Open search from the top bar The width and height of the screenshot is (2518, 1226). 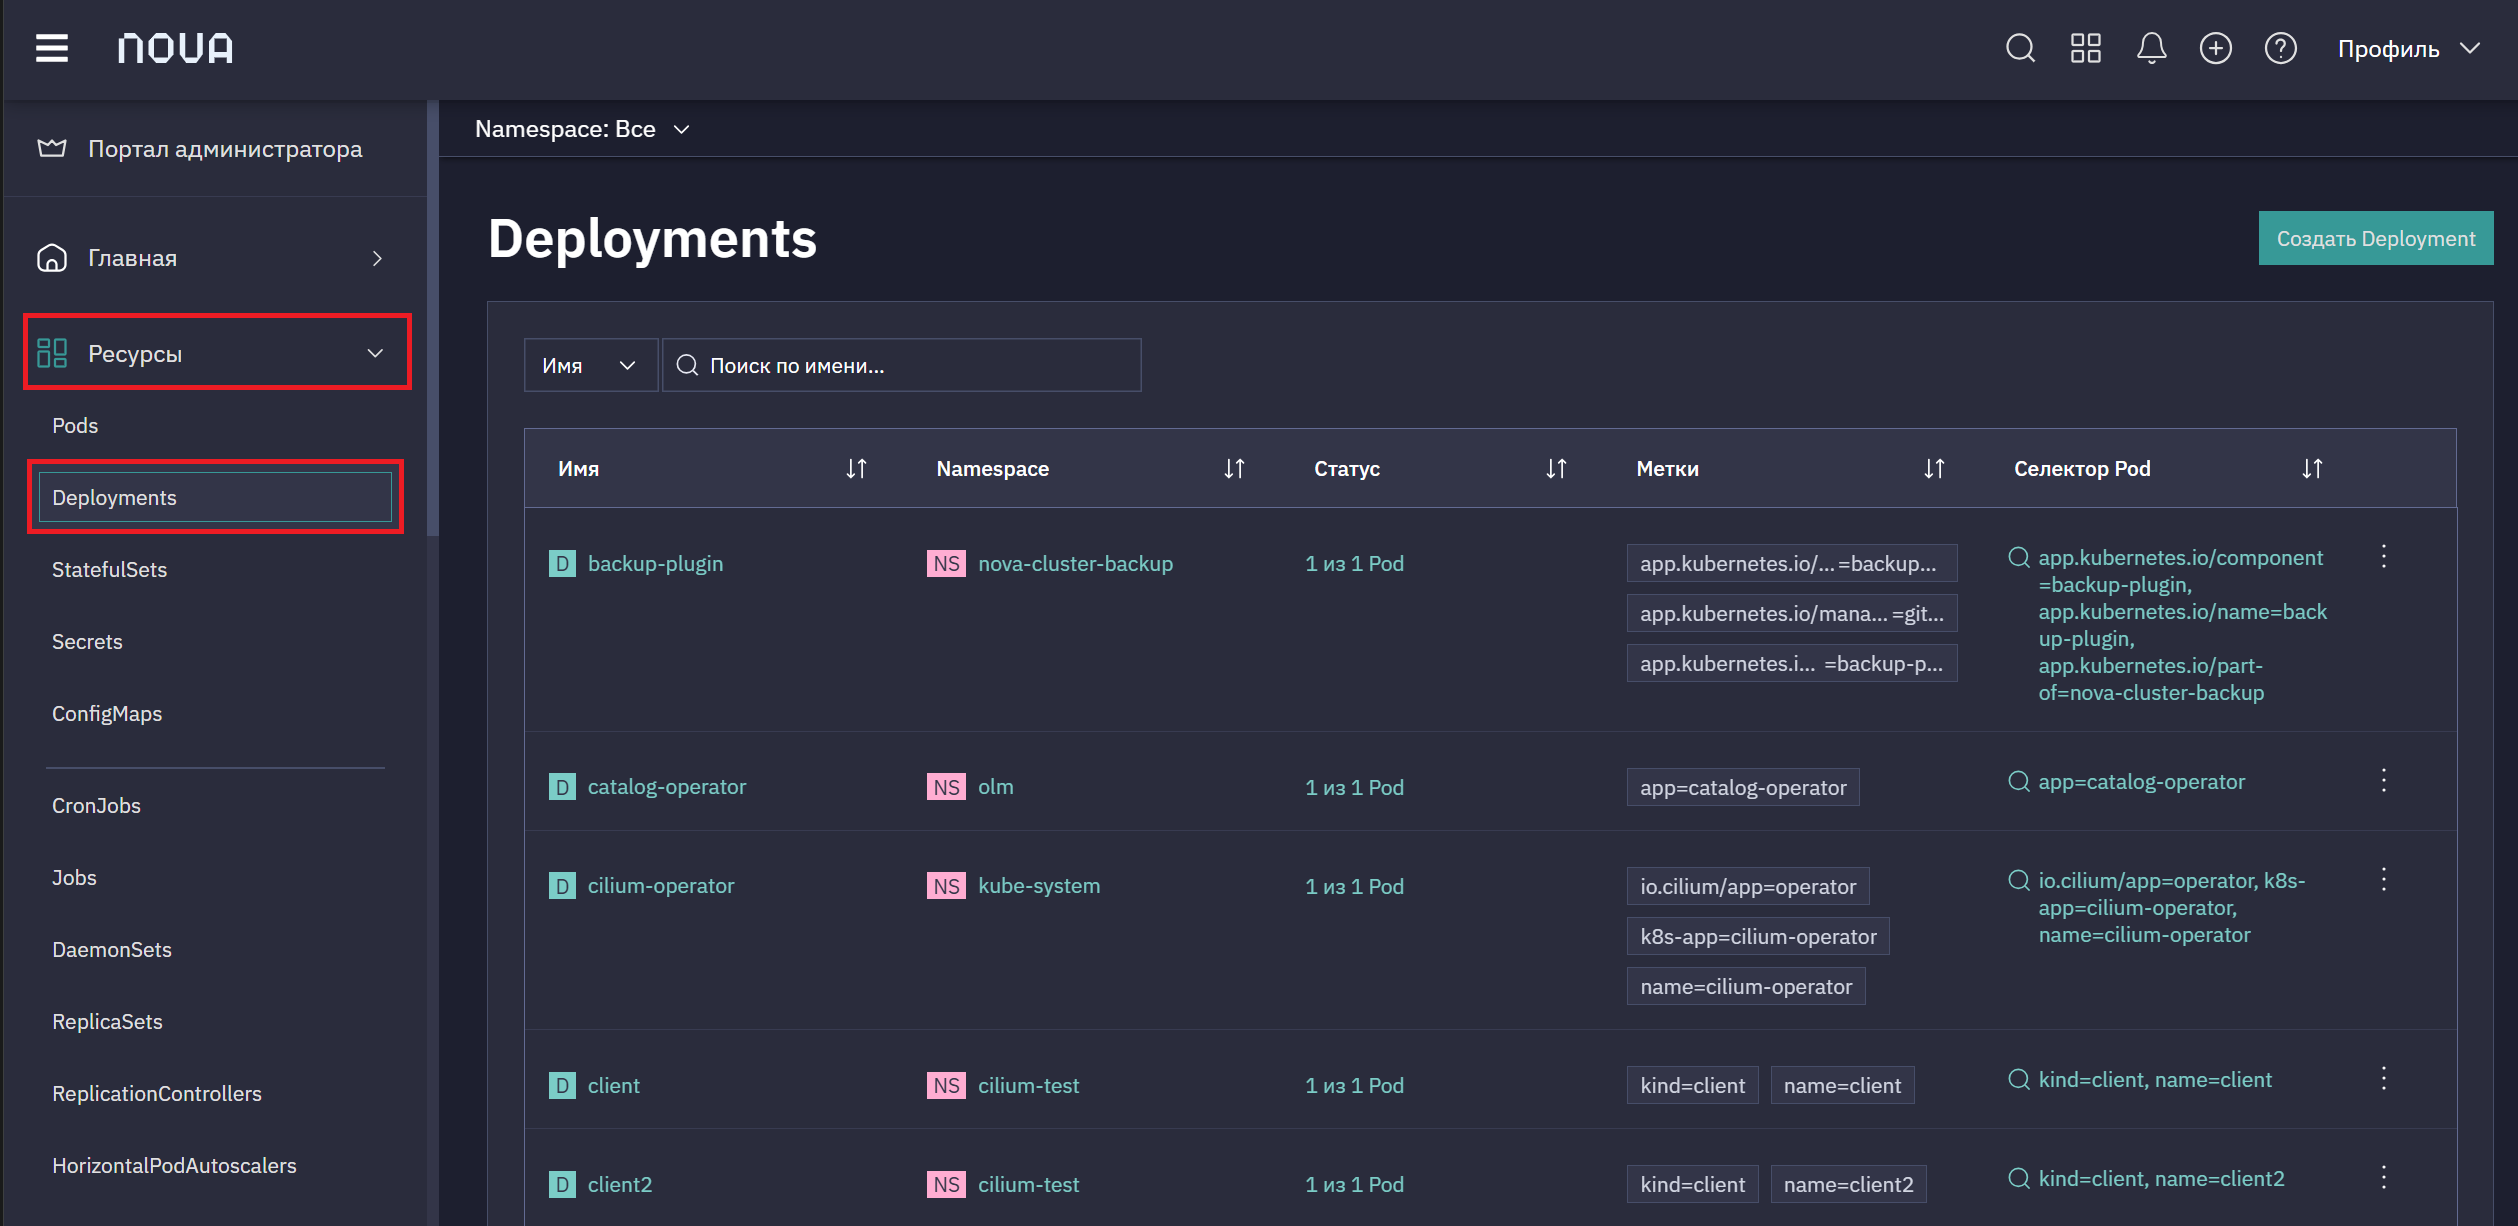point(2020,48)
